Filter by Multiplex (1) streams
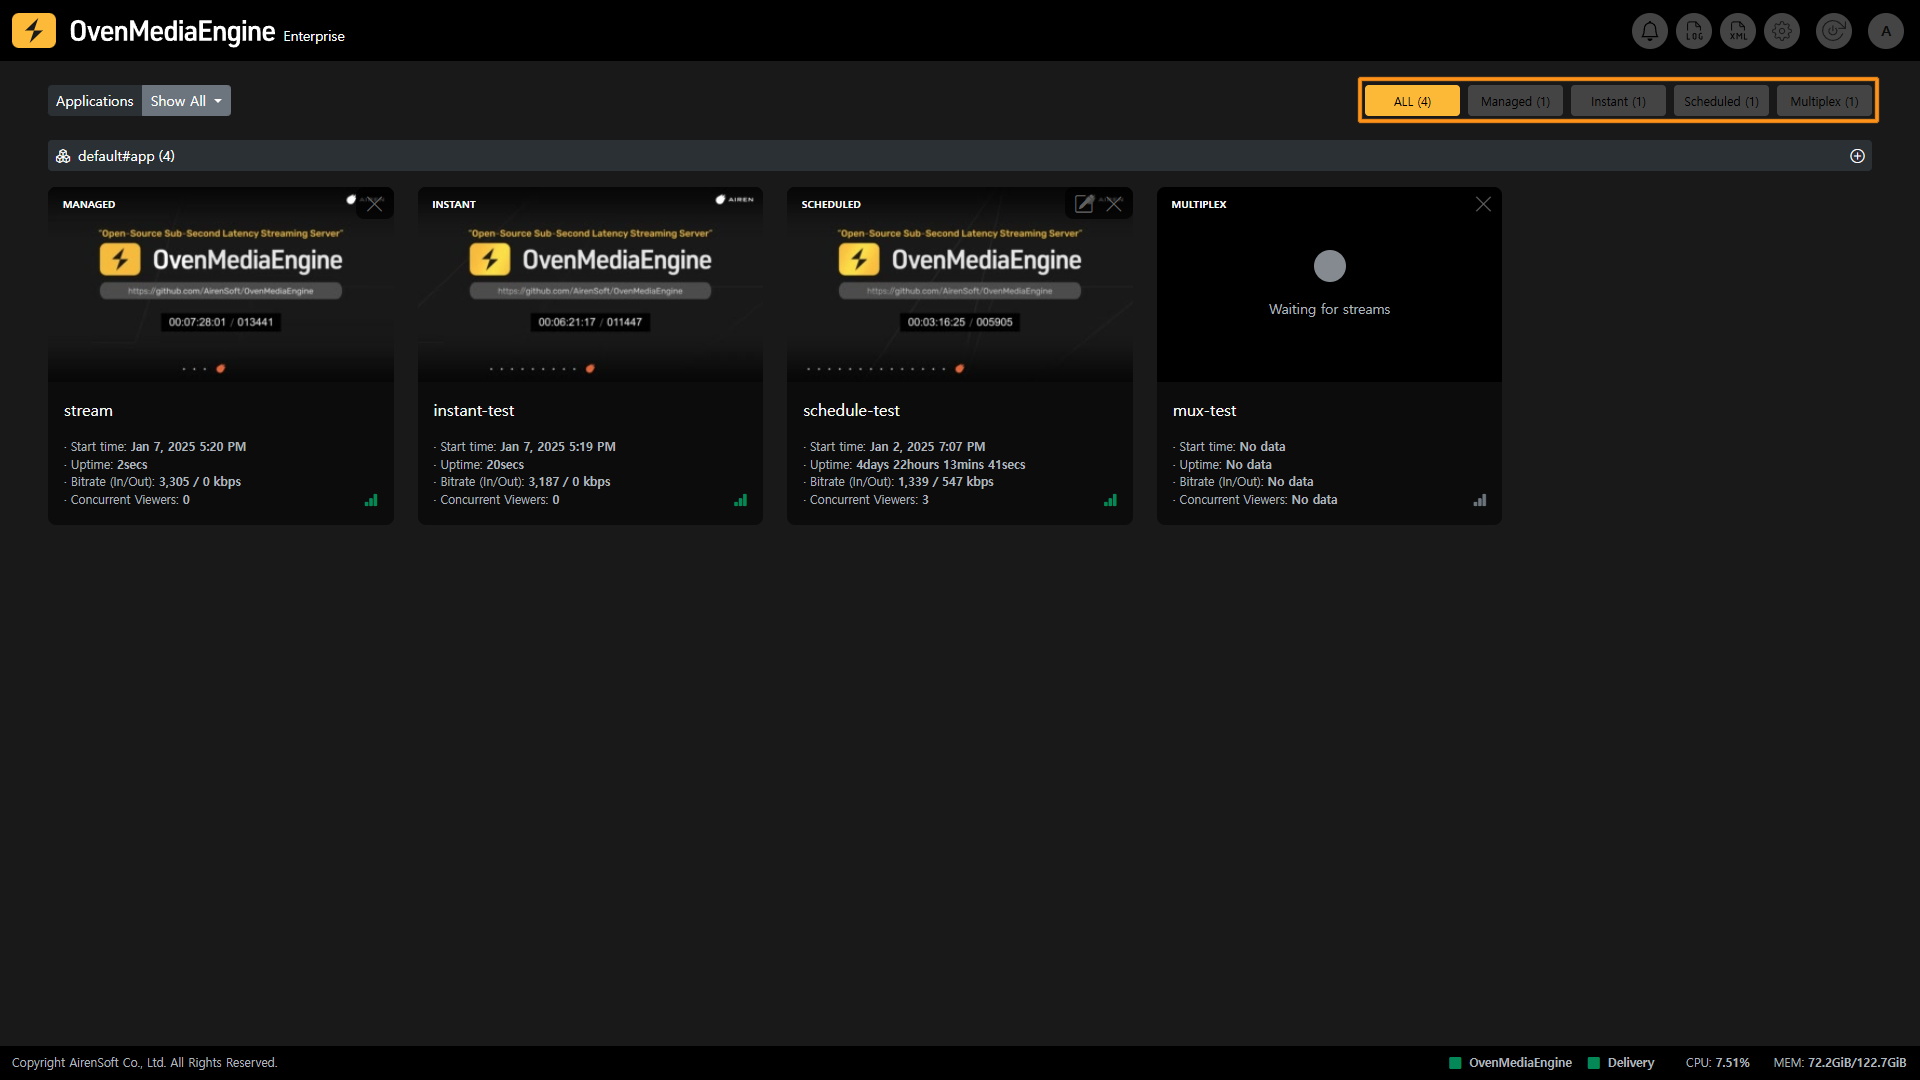This screenshot has width=1920, height=1080. [1823, 101]
